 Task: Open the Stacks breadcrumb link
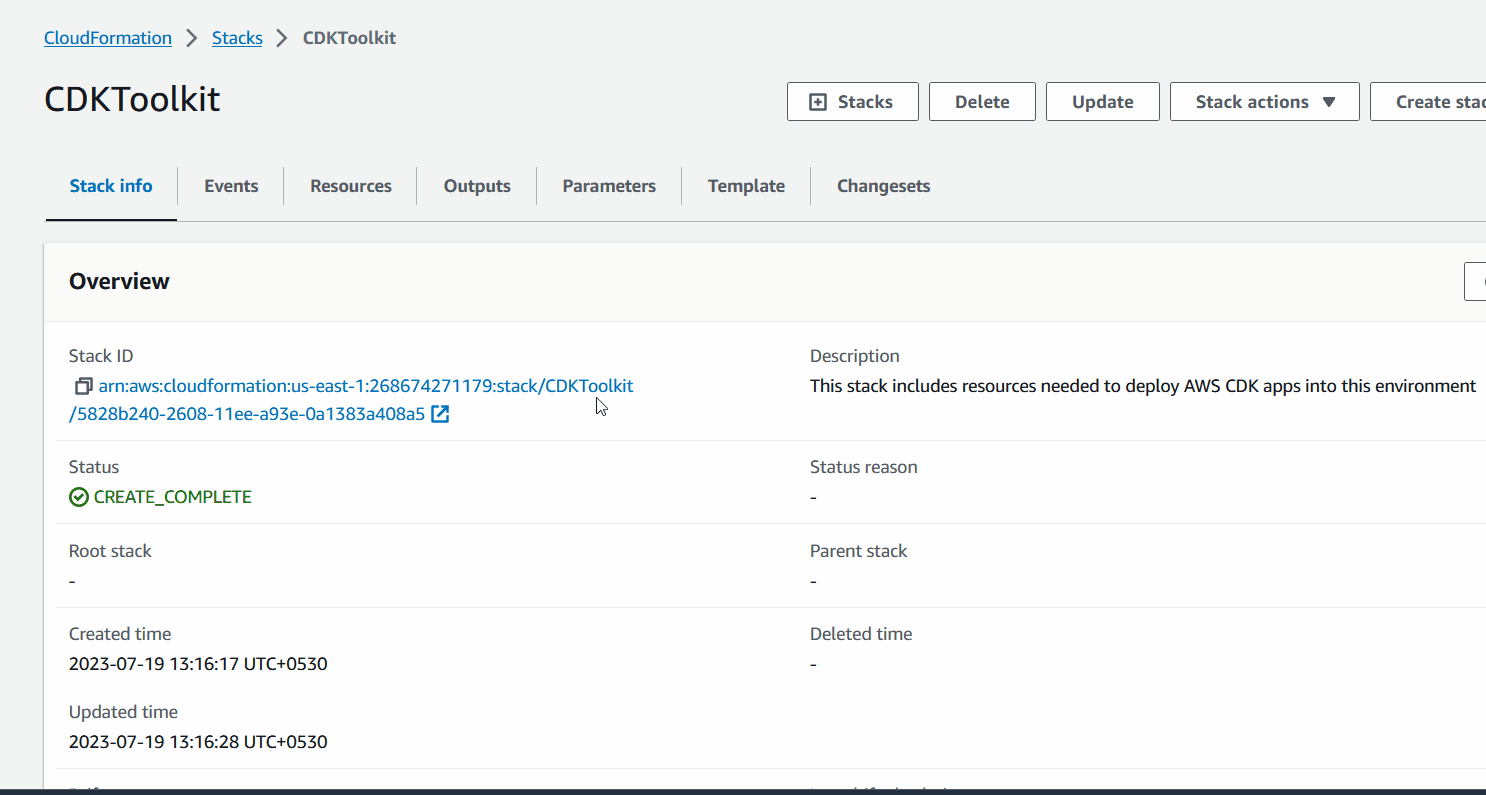237,37
